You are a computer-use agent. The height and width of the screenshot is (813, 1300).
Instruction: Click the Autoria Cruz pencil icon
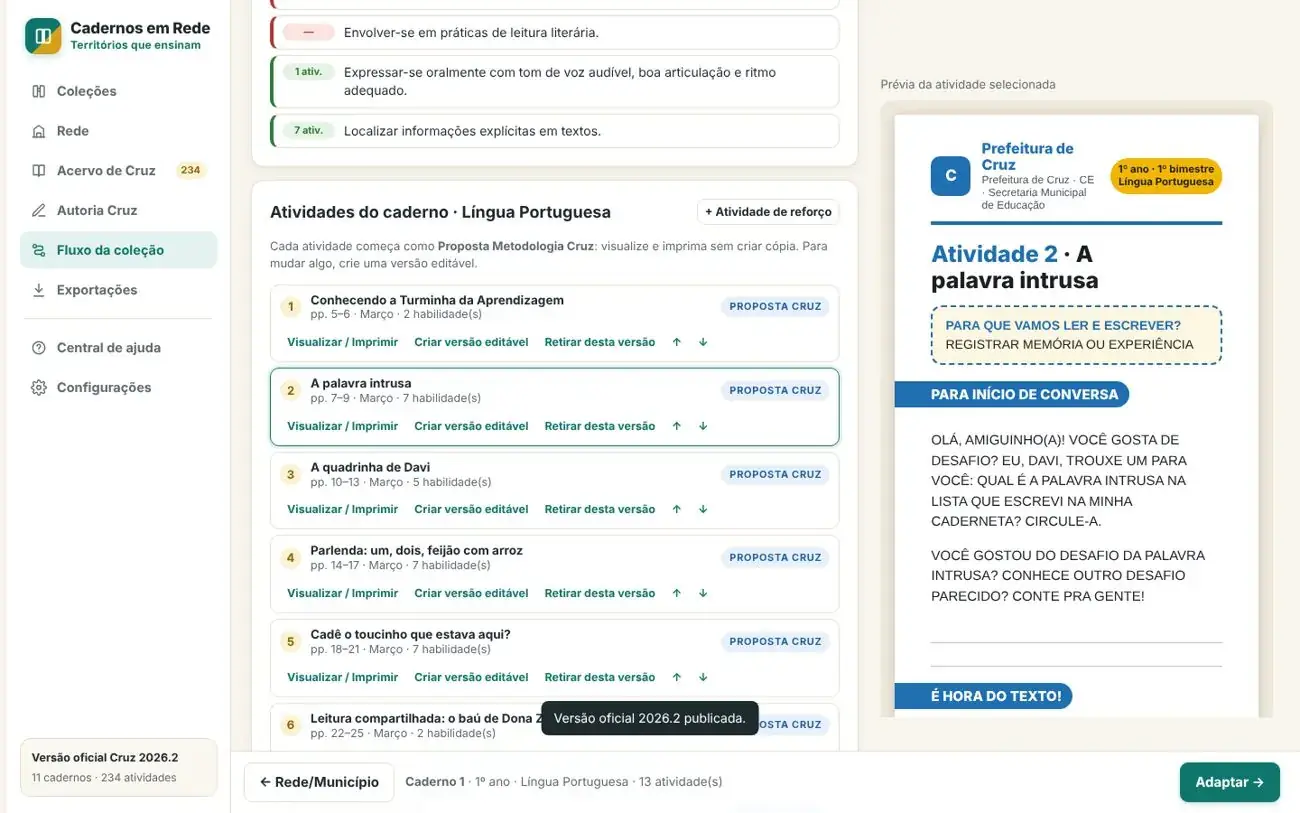pyautogui.click(x=39, y=211)
